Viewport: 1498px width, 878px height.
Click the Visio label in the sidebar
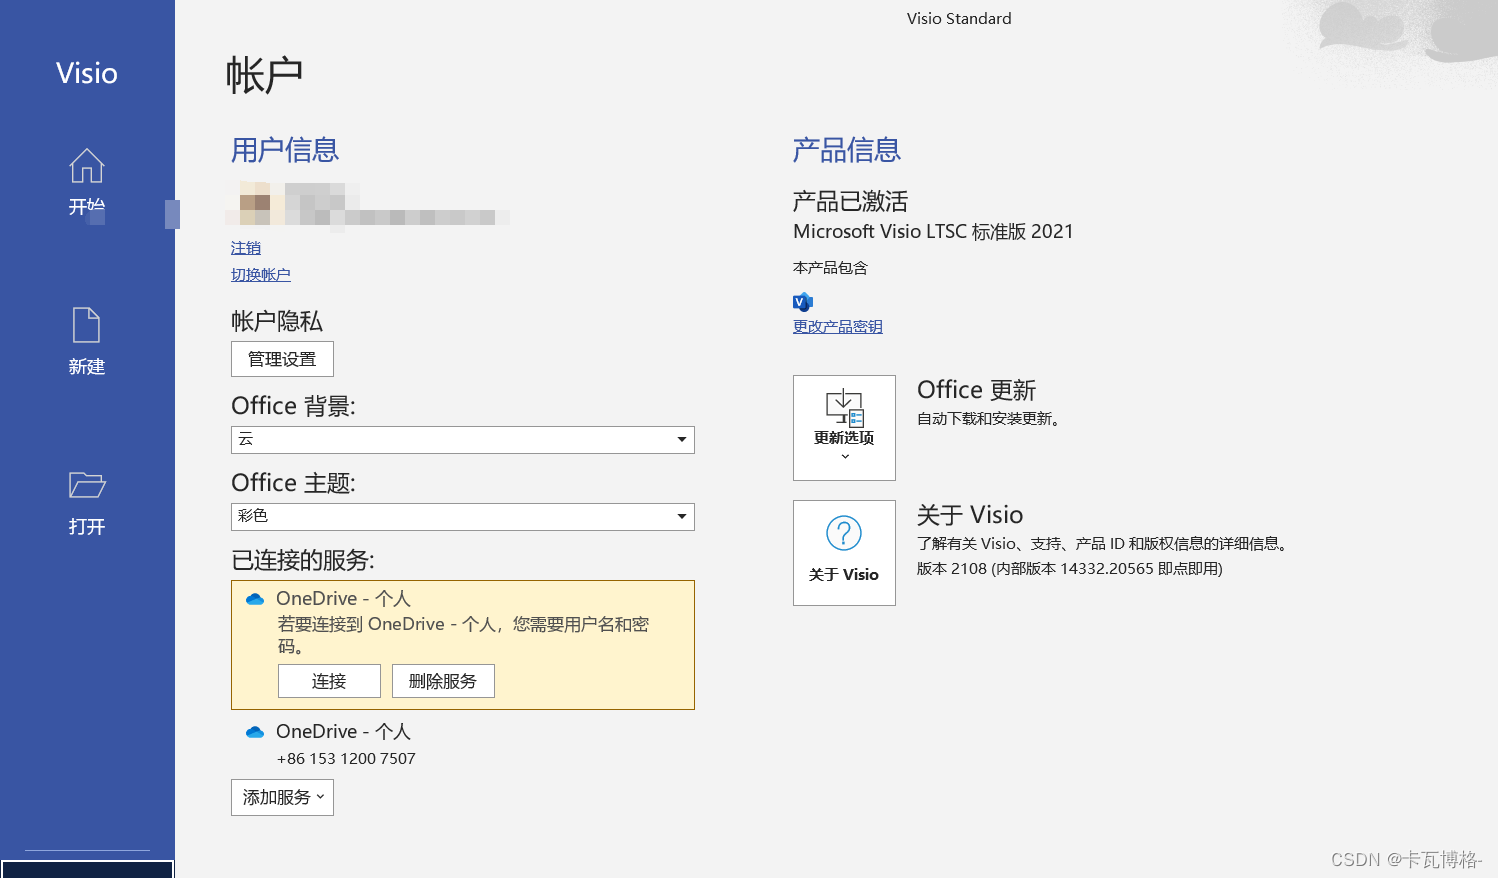click(87, 73)
